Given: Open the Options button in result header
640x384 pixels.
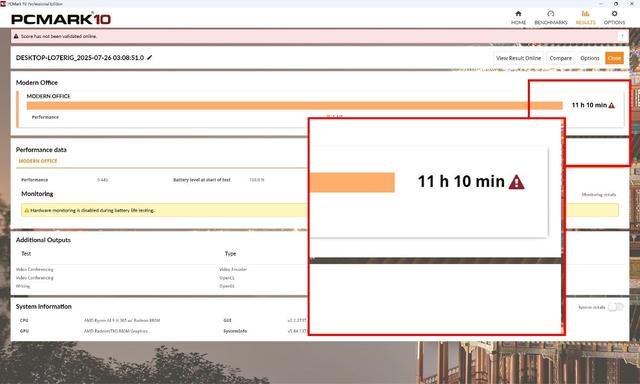Looking at the screenshot, I should (589, 58).
